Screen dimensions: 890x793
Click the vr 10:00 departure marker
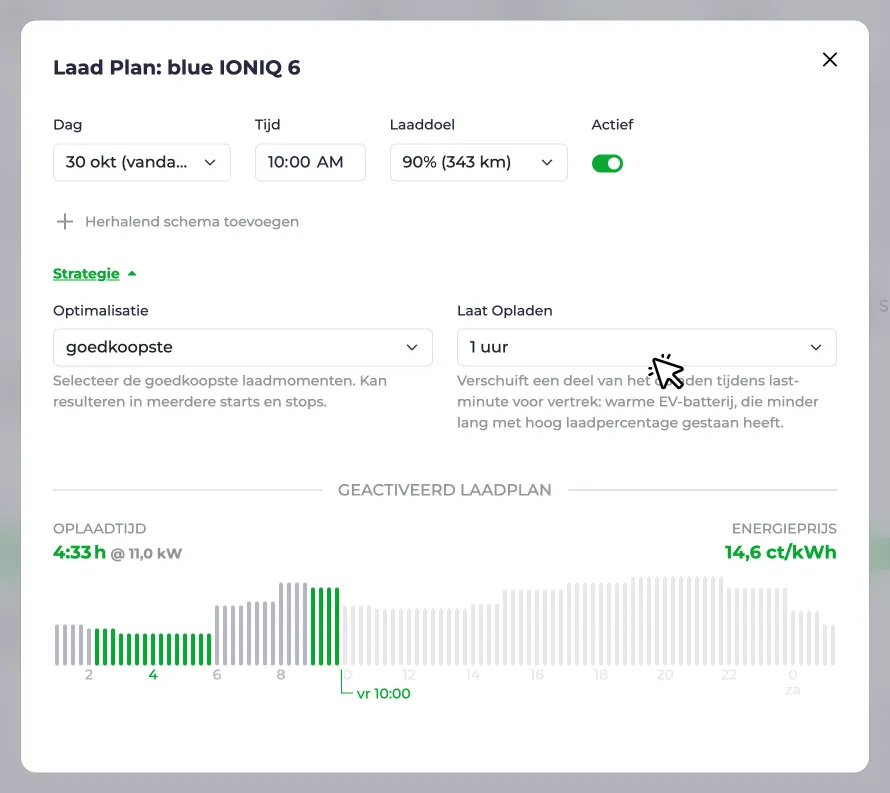tap(383, 694)
